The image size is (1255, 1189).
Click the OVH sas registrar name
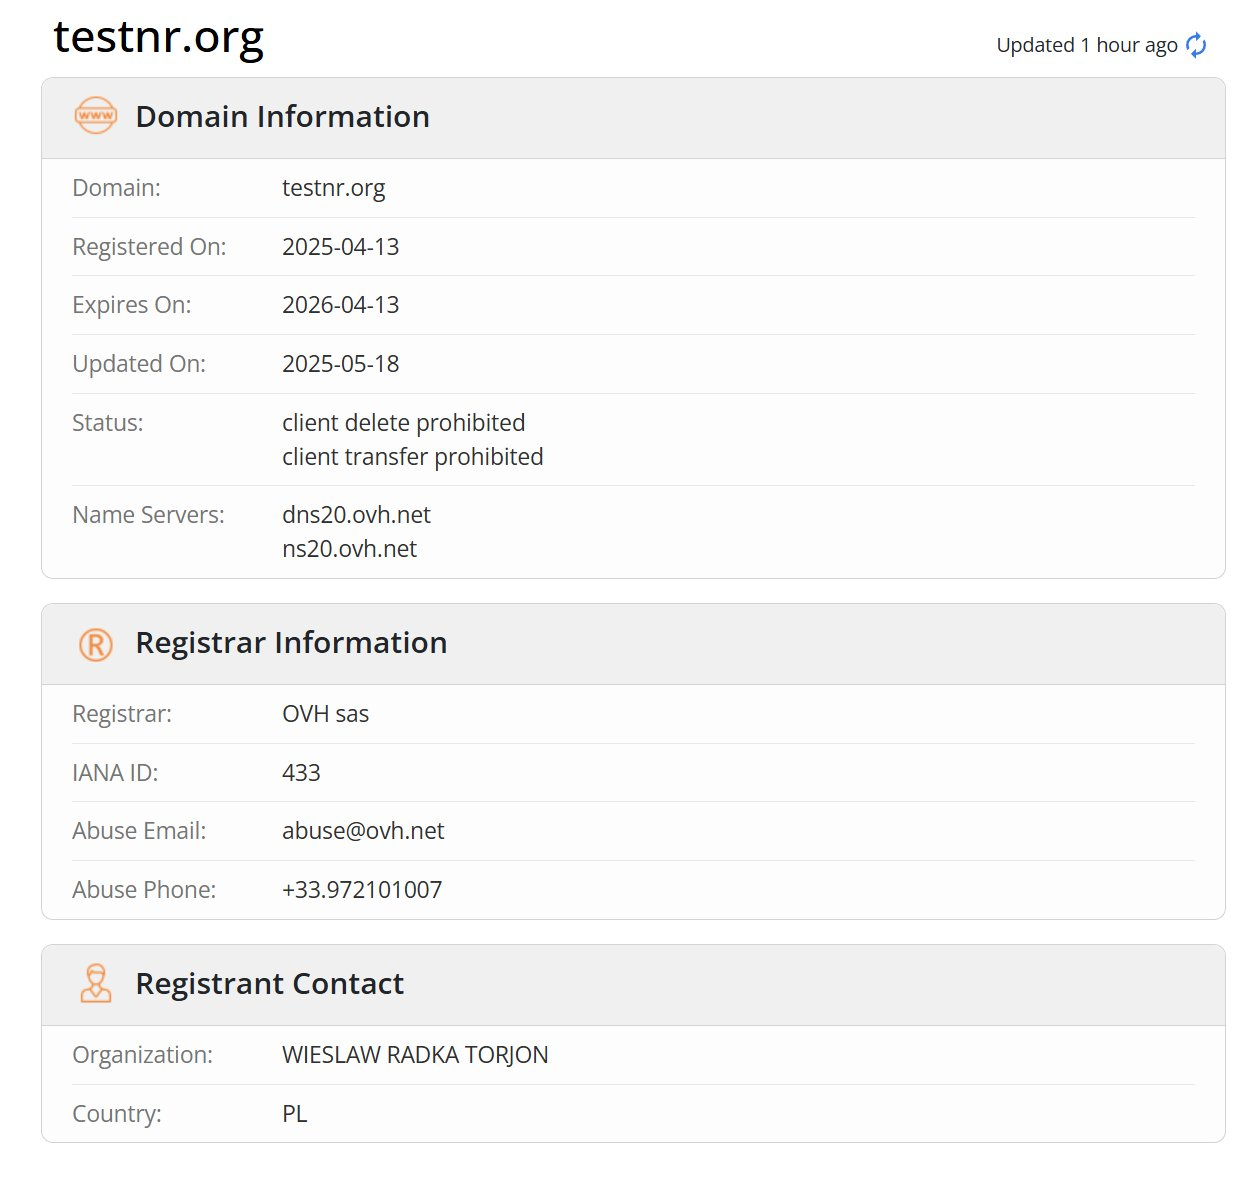click(x=325, y=714)
